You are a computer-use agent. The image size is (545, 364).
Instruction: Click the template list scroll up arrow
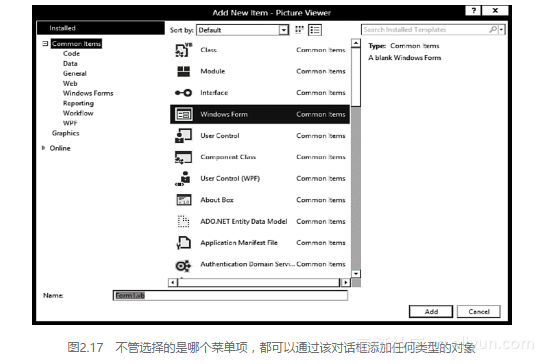[356, 43]
